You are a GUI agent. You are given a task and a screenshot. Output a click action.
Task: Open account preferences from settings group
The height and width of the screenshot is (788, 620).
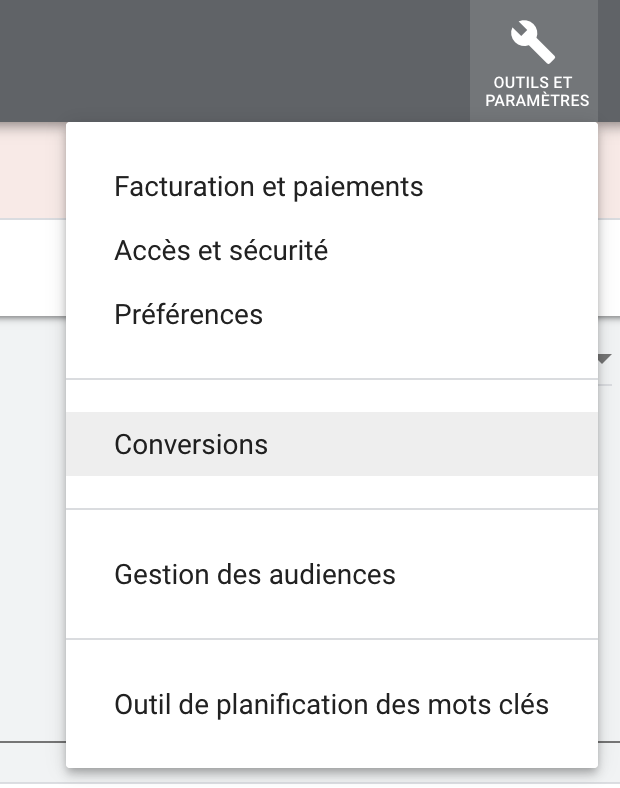(188, 315)
